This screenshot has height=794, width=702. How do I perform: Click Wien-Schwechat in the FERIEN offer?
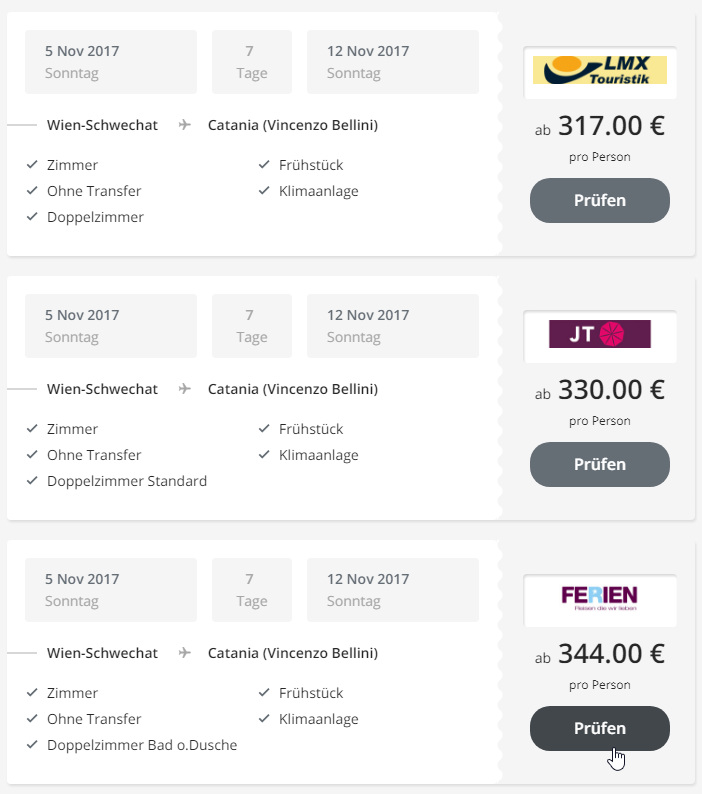[102, 653]
